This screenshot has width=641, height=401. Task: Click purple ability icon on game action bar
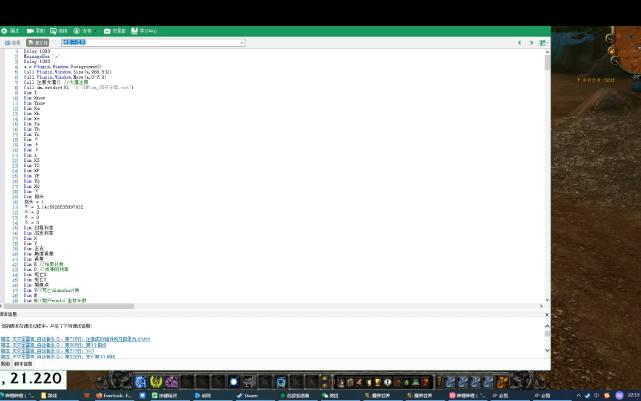pyautogui.click(x=171, y=382)
